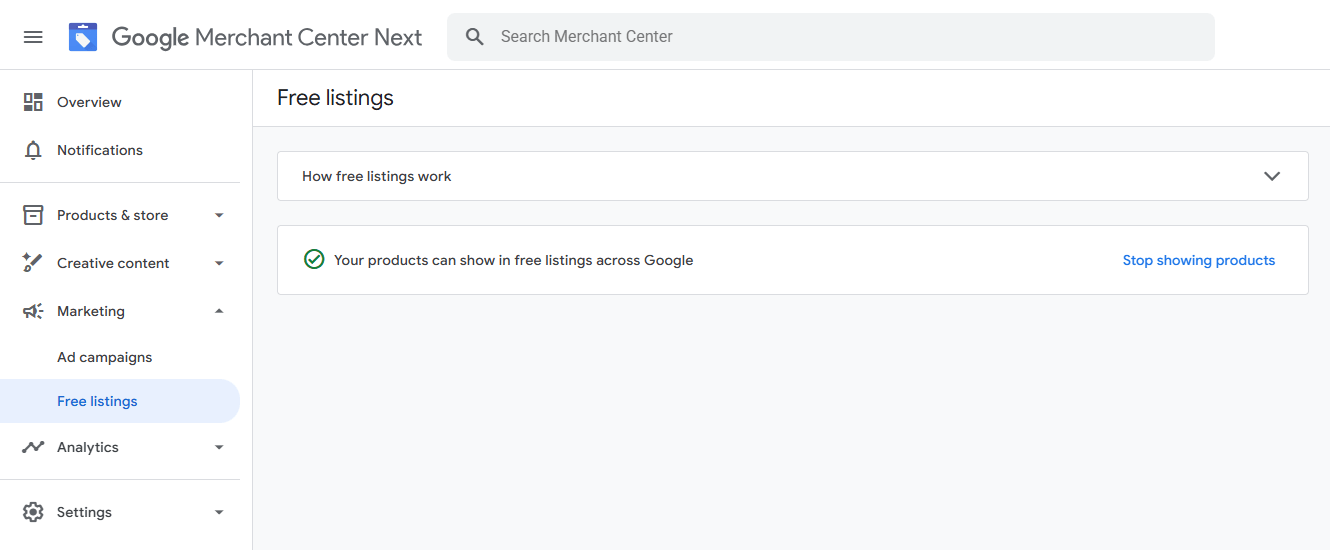
Task: Select Ad campaigns under Marketing
Action: (x=105, y=357)
